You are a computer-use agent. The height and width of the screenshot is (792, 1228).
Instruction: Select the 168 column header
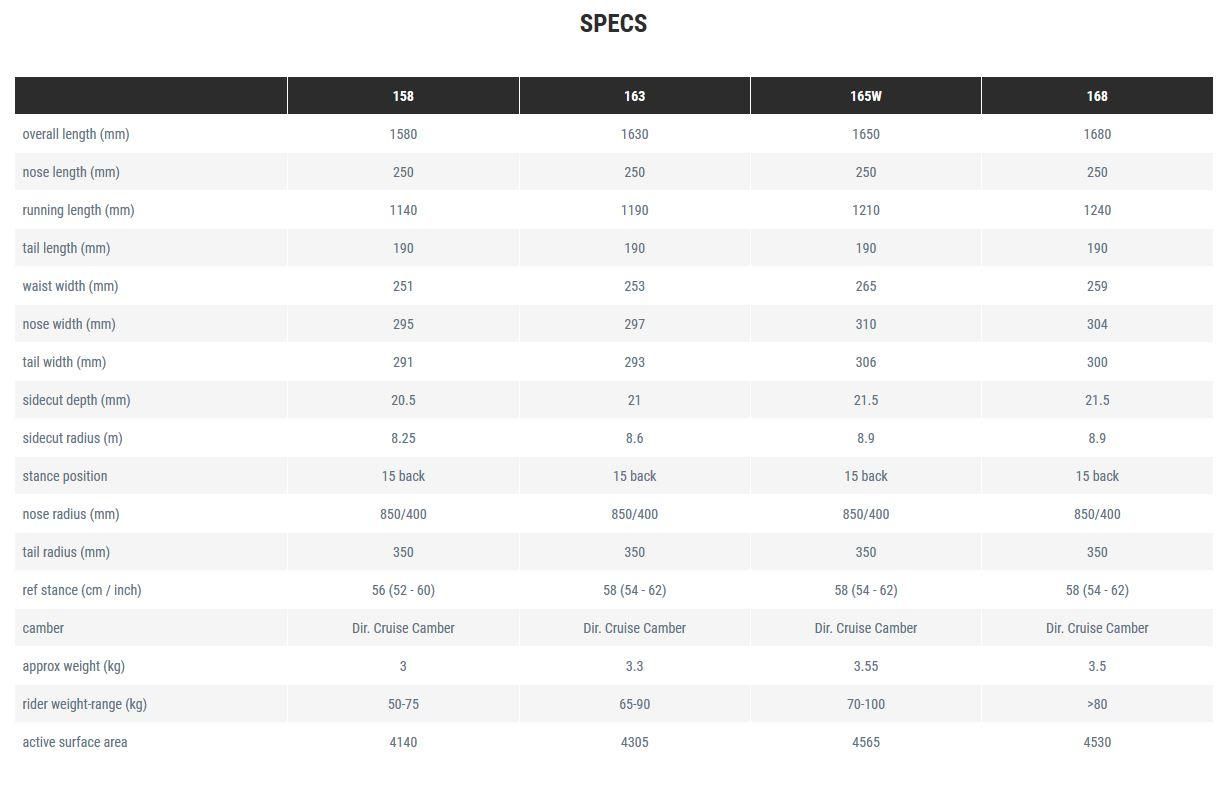(x=1097, y=96)
